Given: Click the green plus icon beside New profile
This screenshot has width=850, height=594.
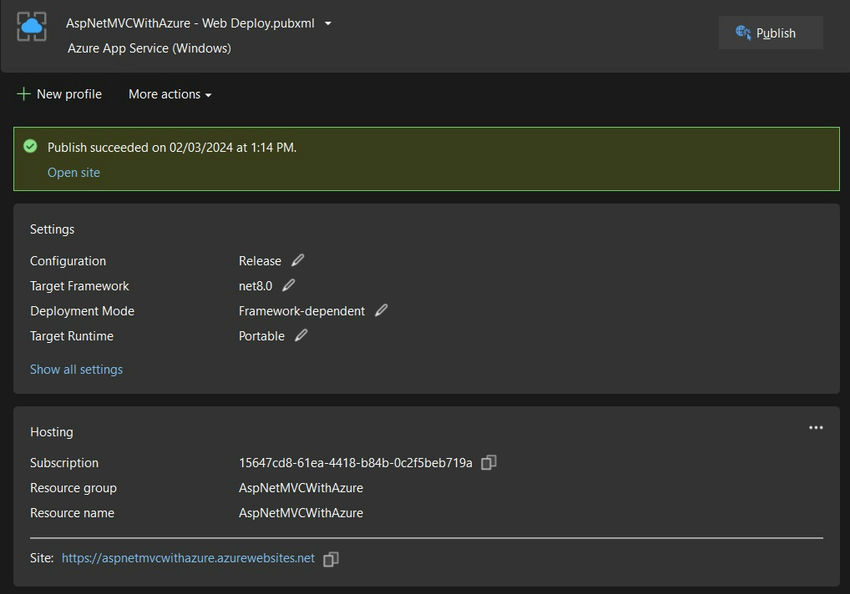Looking at the screenshot, I should [x=22, y=93].
